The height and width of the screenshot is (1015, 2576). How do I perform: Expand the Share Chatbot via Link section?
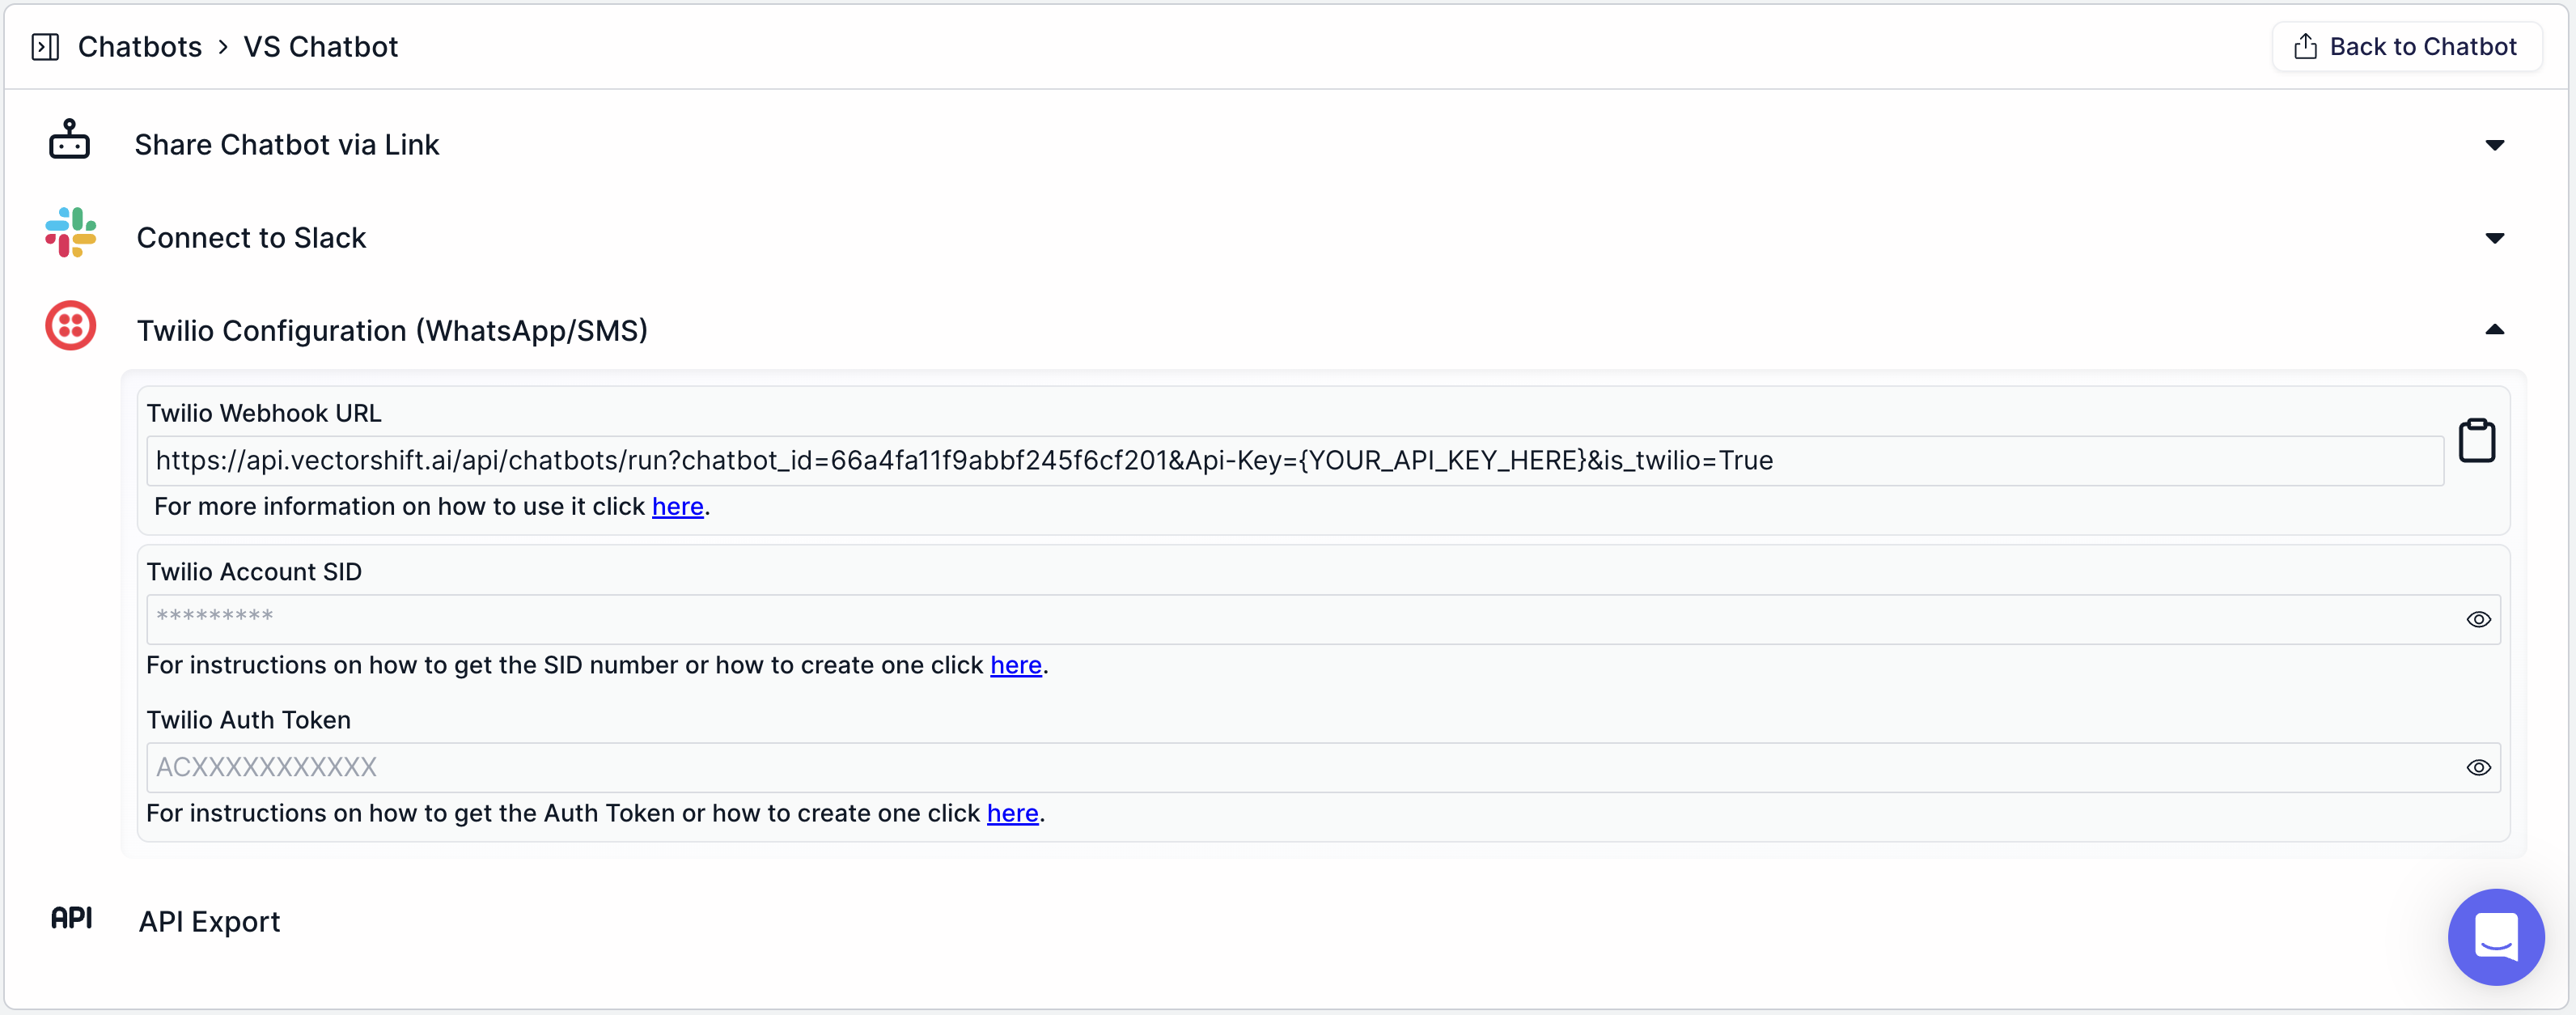coord(2495,145)
